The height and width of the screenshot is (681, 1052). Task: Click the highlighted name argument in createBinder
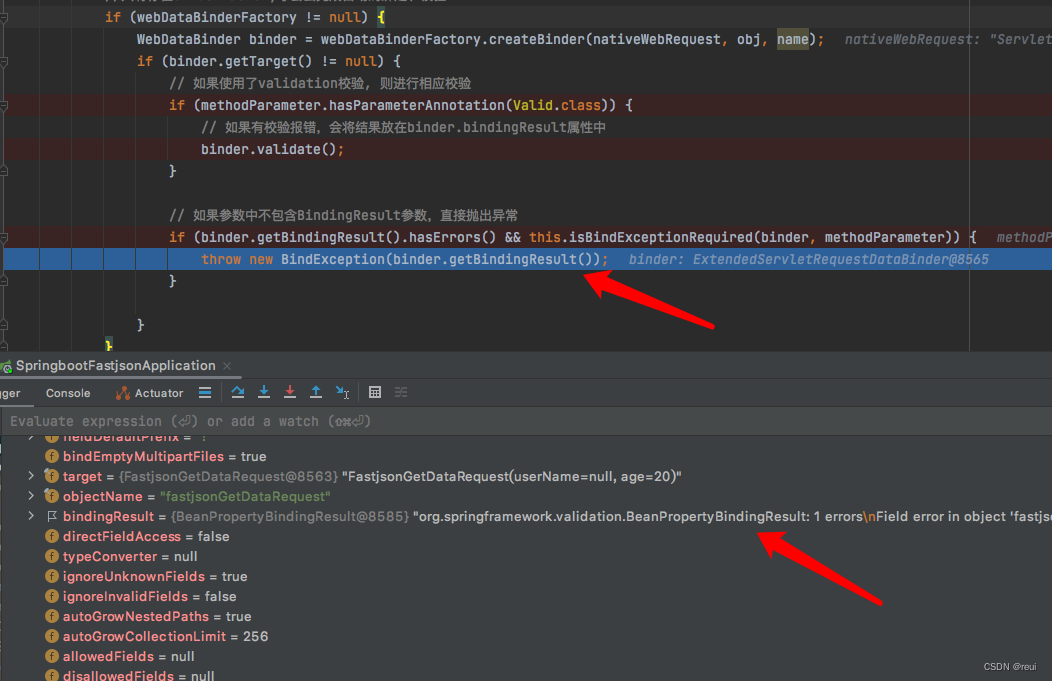point(792,40)
